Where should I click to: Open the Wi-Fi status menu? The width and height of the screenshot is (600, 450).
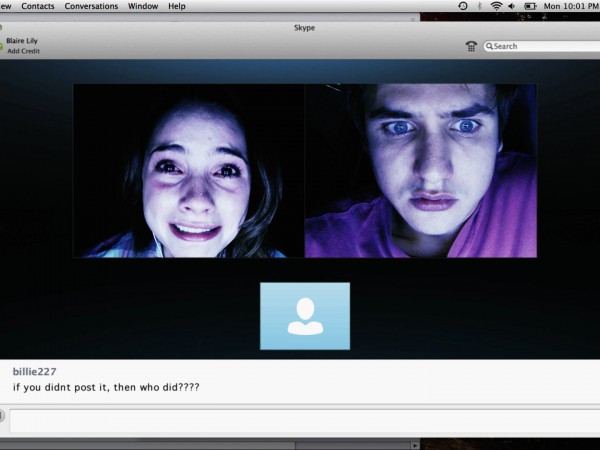[496, 6]
